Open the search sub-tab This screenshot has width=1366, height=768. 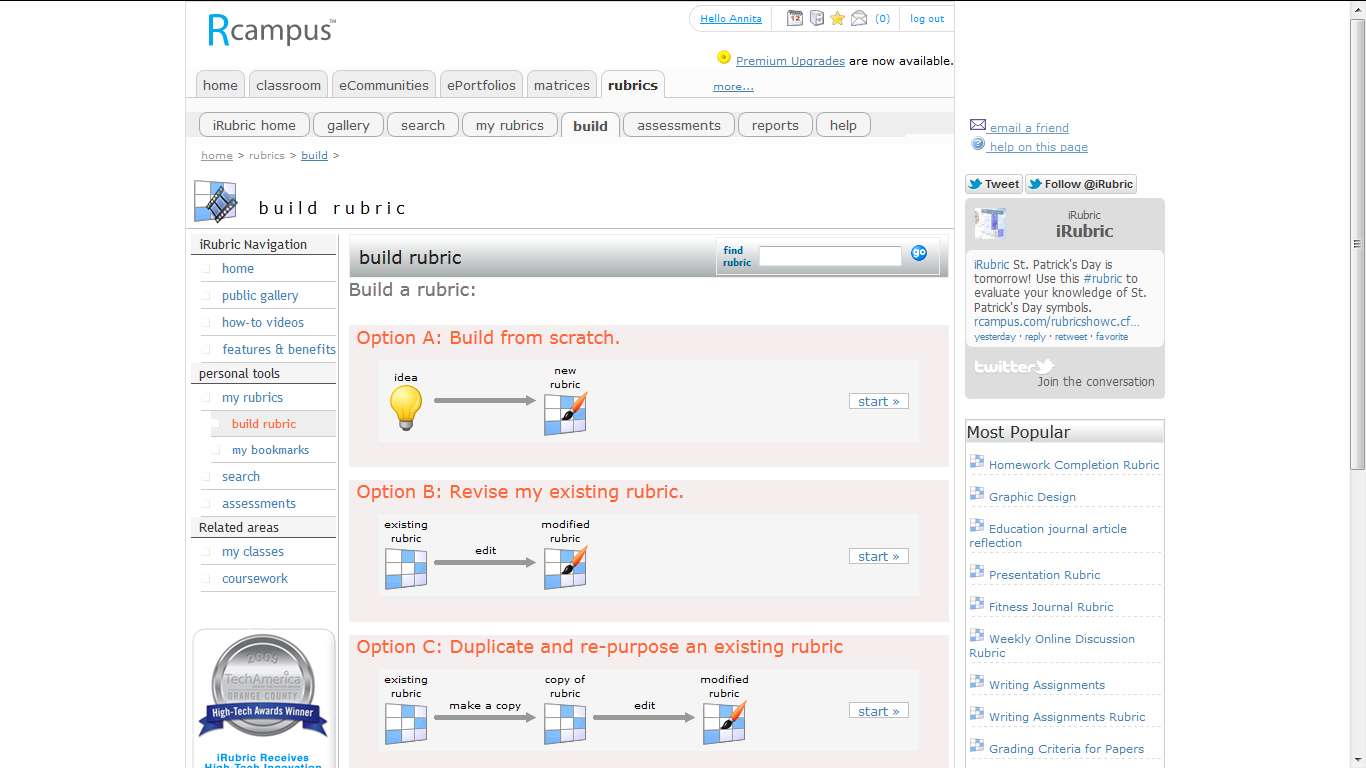pos(423,125)
